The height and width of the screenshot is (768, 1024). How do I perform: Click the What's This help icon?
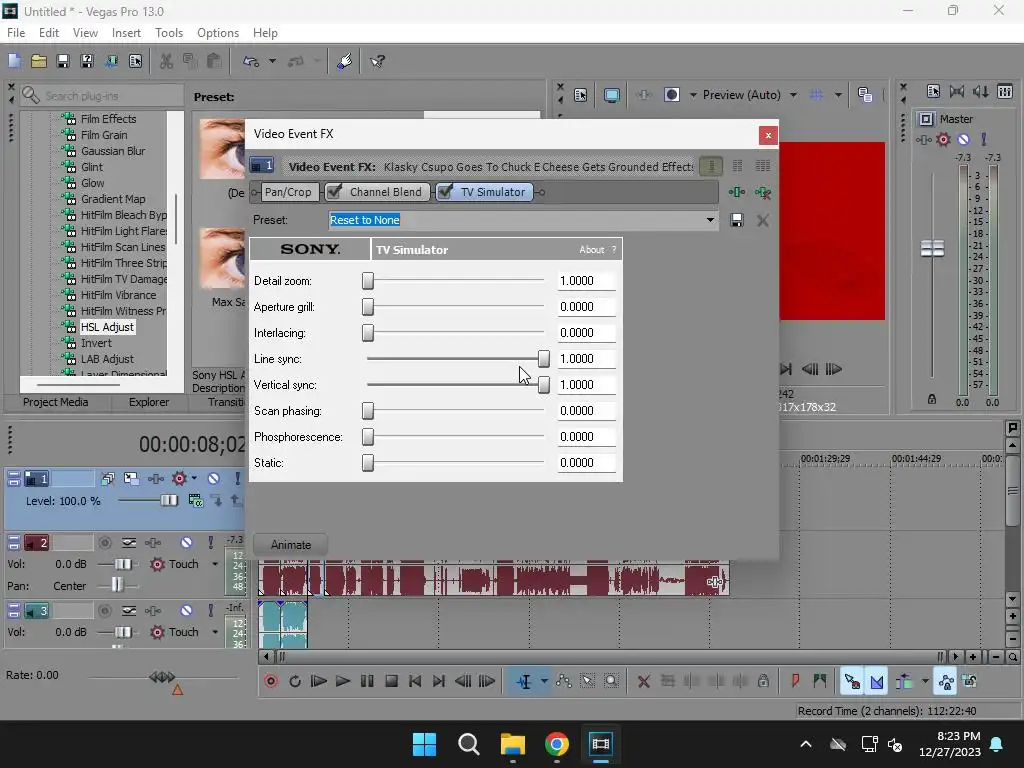coord(377,61)
